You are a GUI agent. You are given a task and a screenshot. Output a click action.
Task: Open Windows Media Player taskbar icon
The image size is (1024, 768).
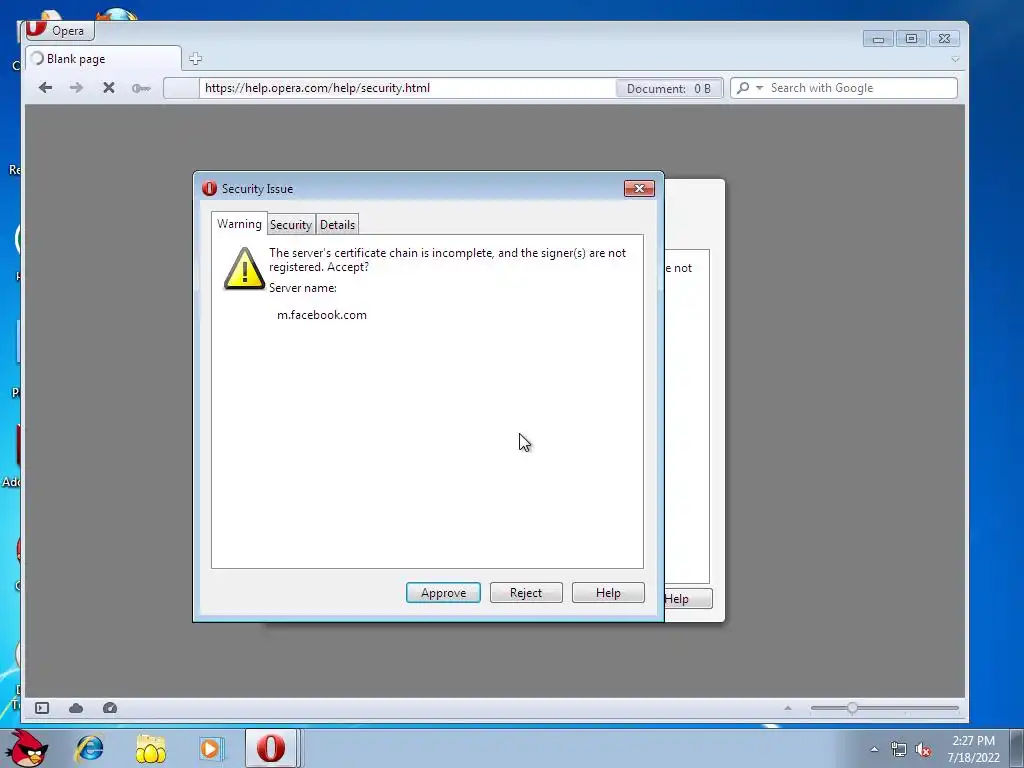(211, 749)
